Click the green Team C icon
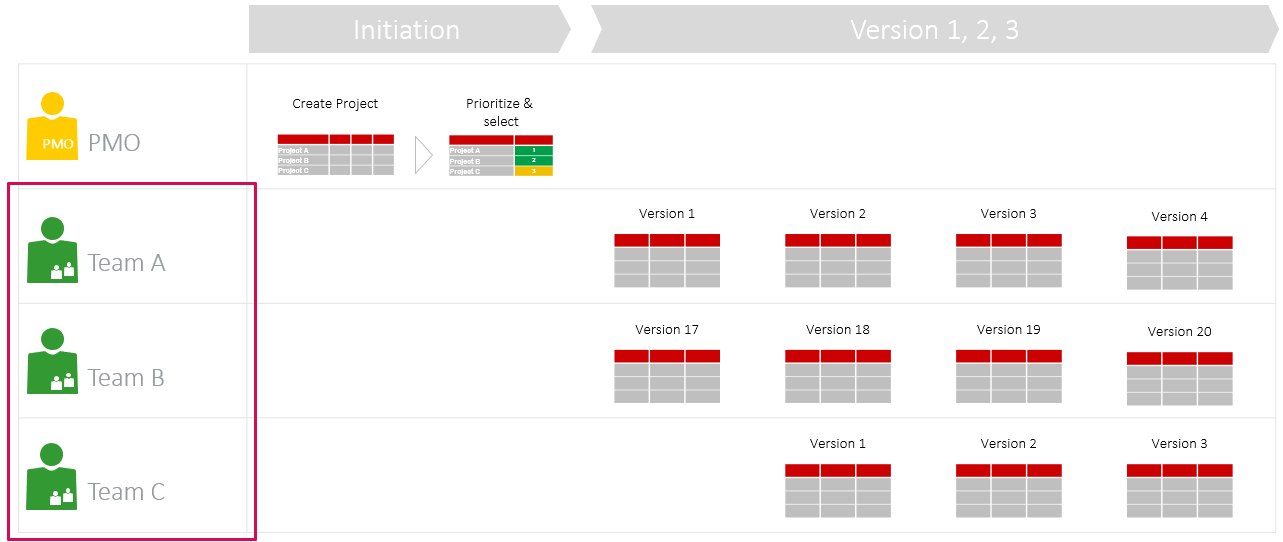Image resolution: width=1283 pixels, height=542 pixels. pos(52,476)
